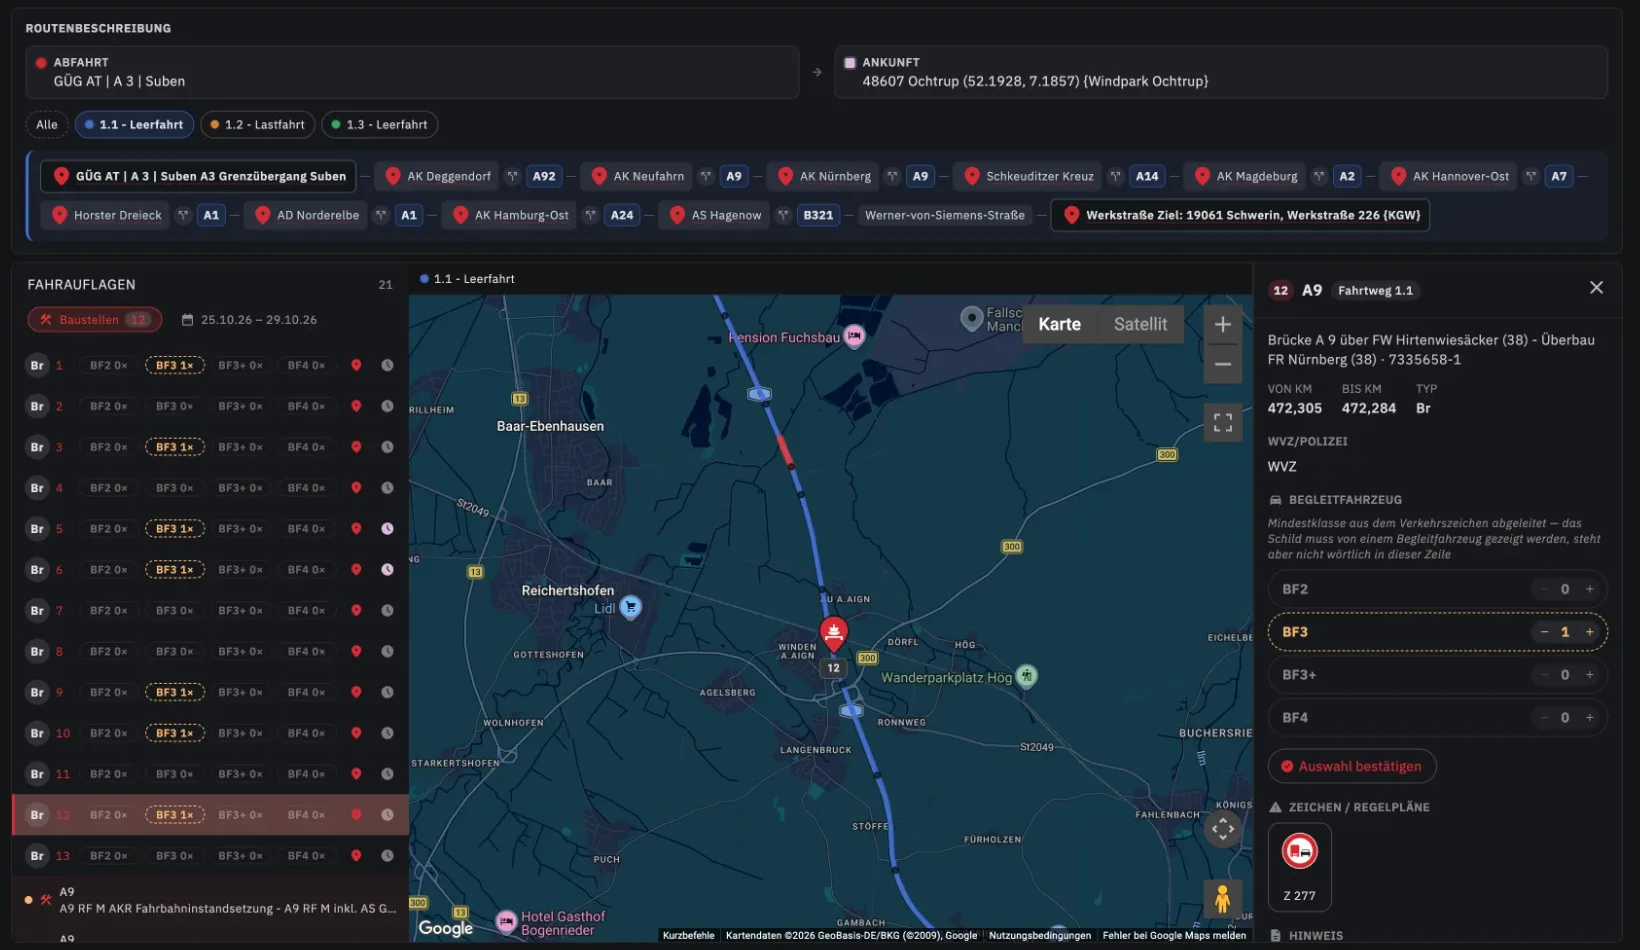
Task: Click the Abfahrt GÜG AT field
Action: pyautogui.click(x=412, y=72)
